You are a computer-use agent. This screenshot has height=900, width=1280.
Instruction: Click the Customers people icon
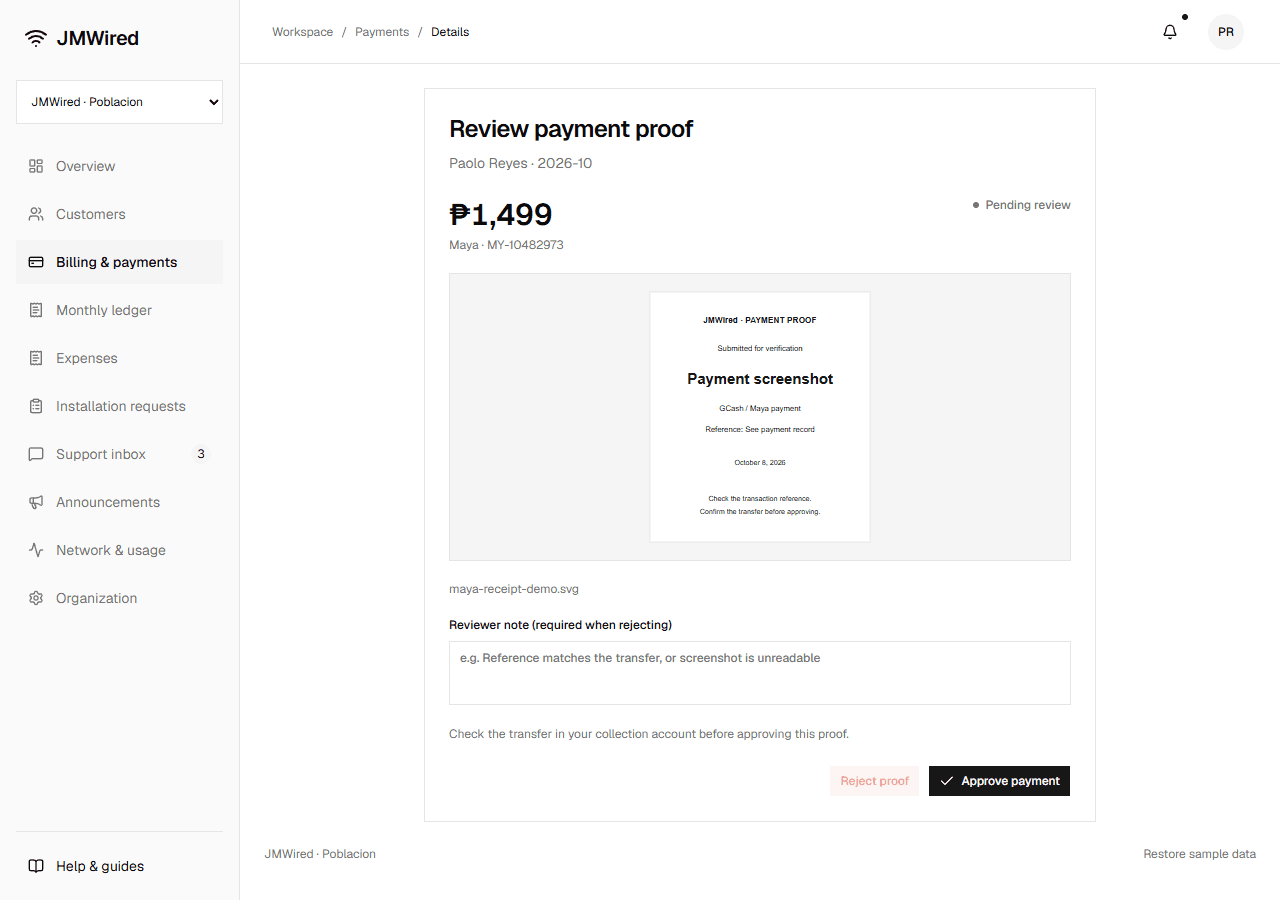click(x=36, y=214)
